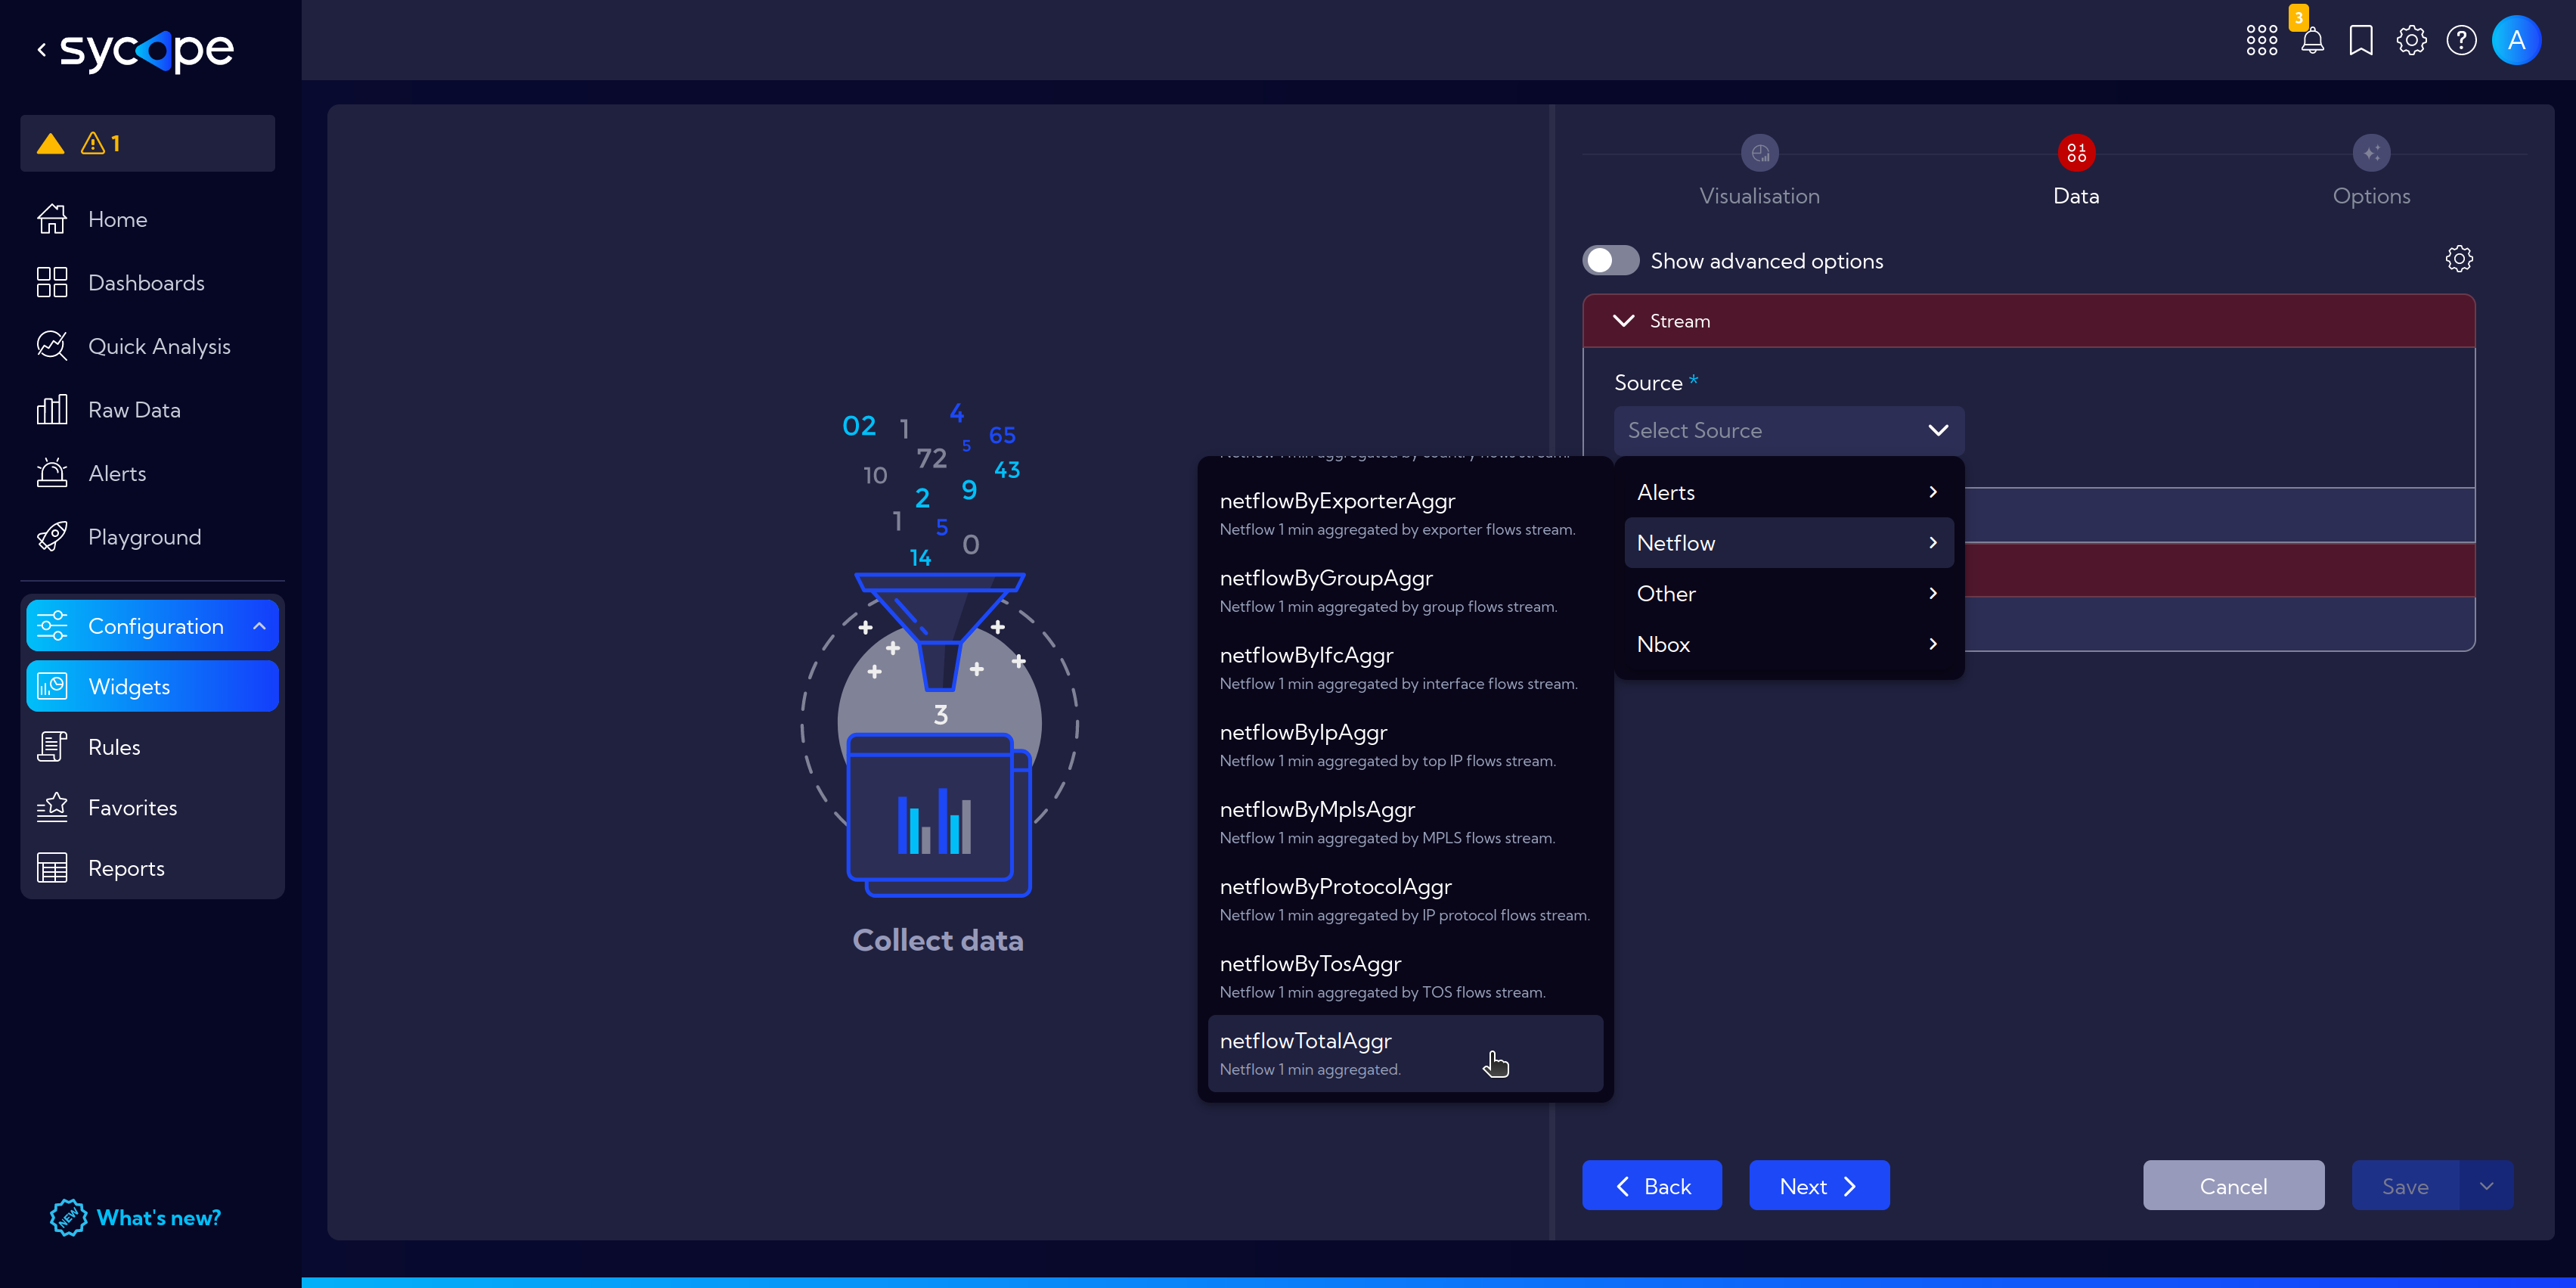Click the Alerts siren icon
The image size is (2576, 1288).
52,473
